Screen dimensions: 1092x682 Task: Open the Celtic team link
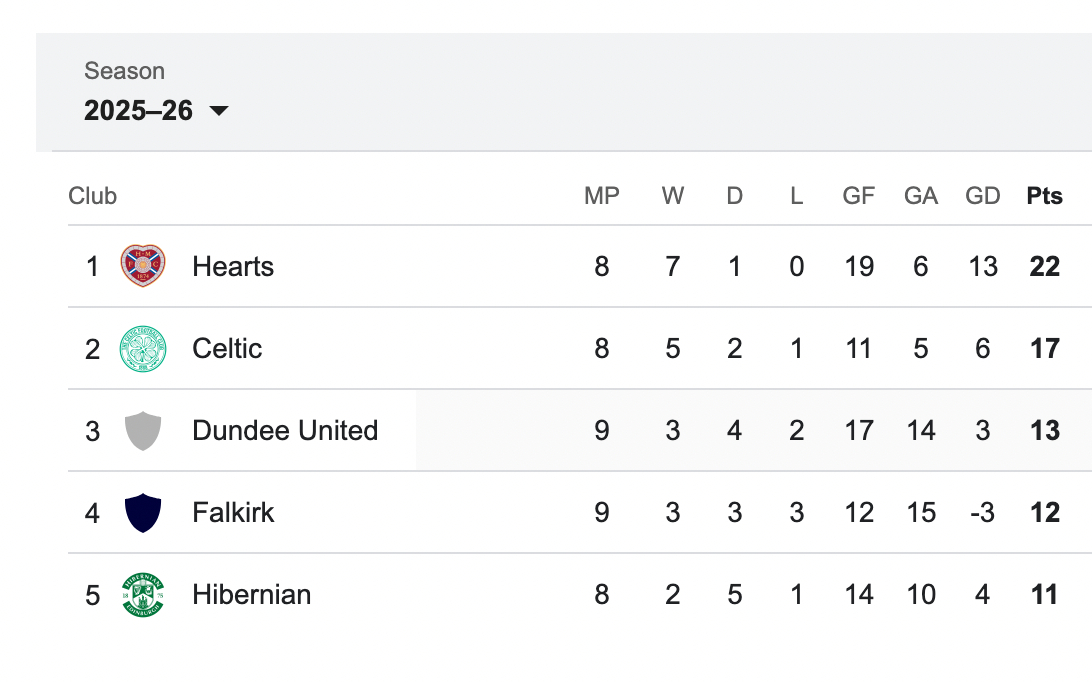227,349
